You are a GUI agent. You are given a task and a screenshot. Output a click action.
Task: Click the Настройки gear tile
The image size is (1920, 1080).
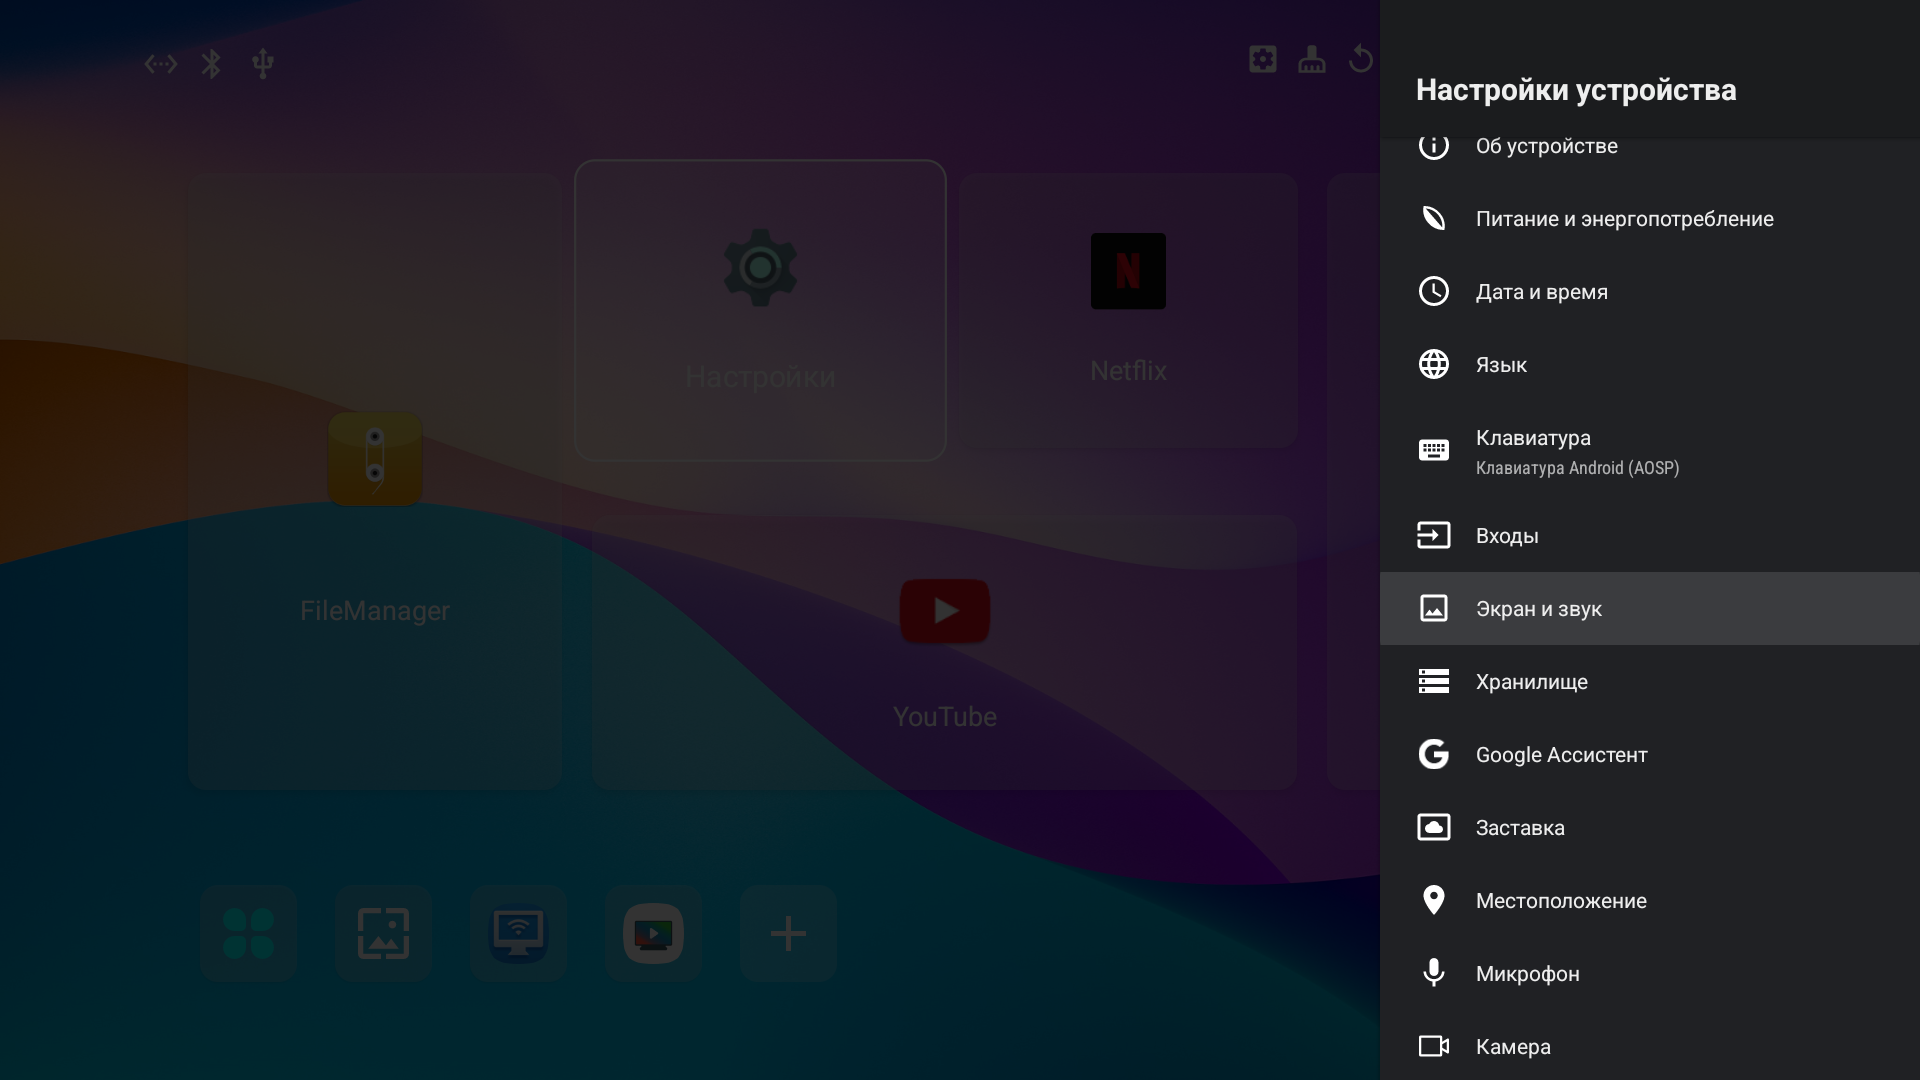point(760,310)
